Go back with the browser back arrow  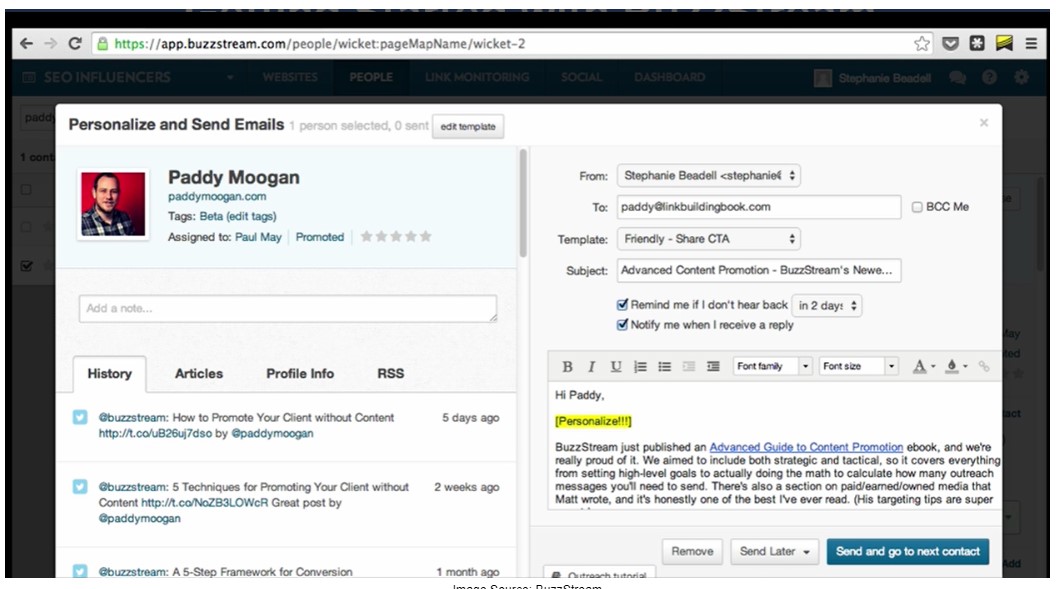click(26, 44)
